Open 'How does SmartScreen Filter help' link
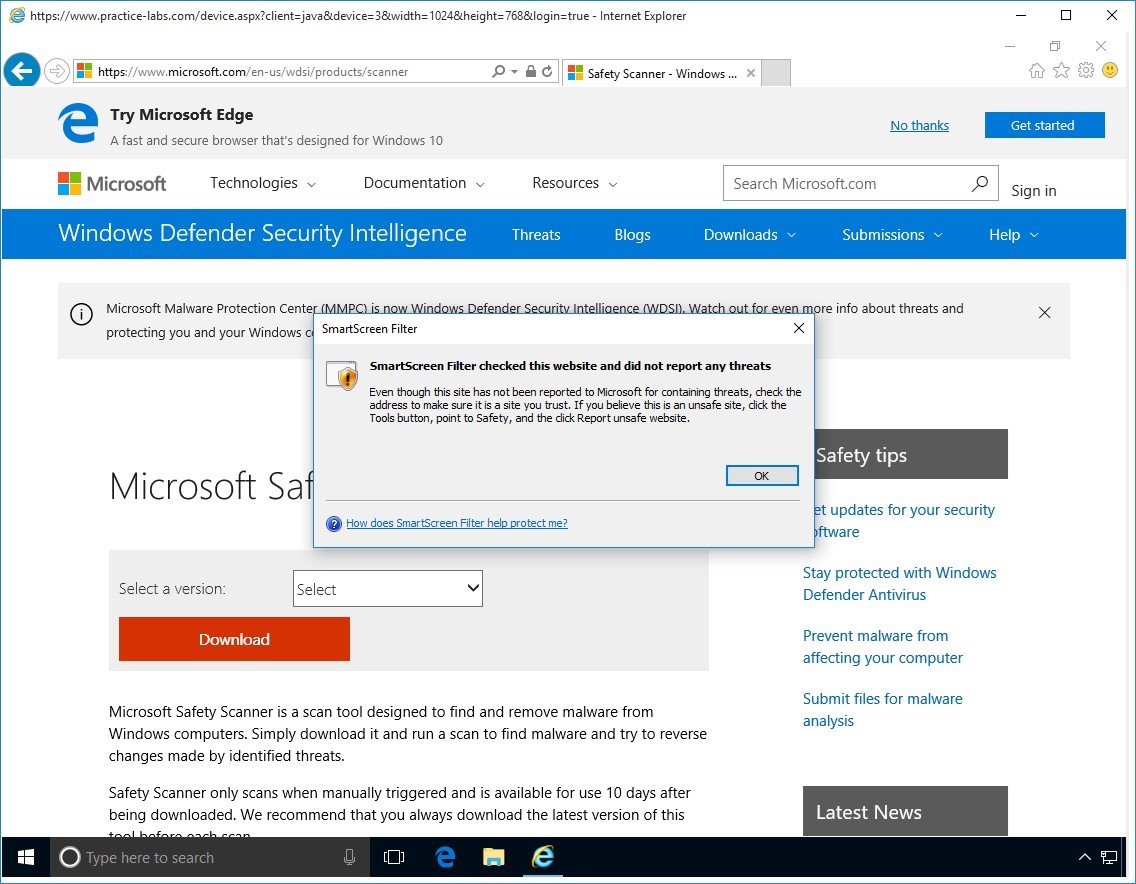Screen dimensions: 1136x884 click(457, 523)
